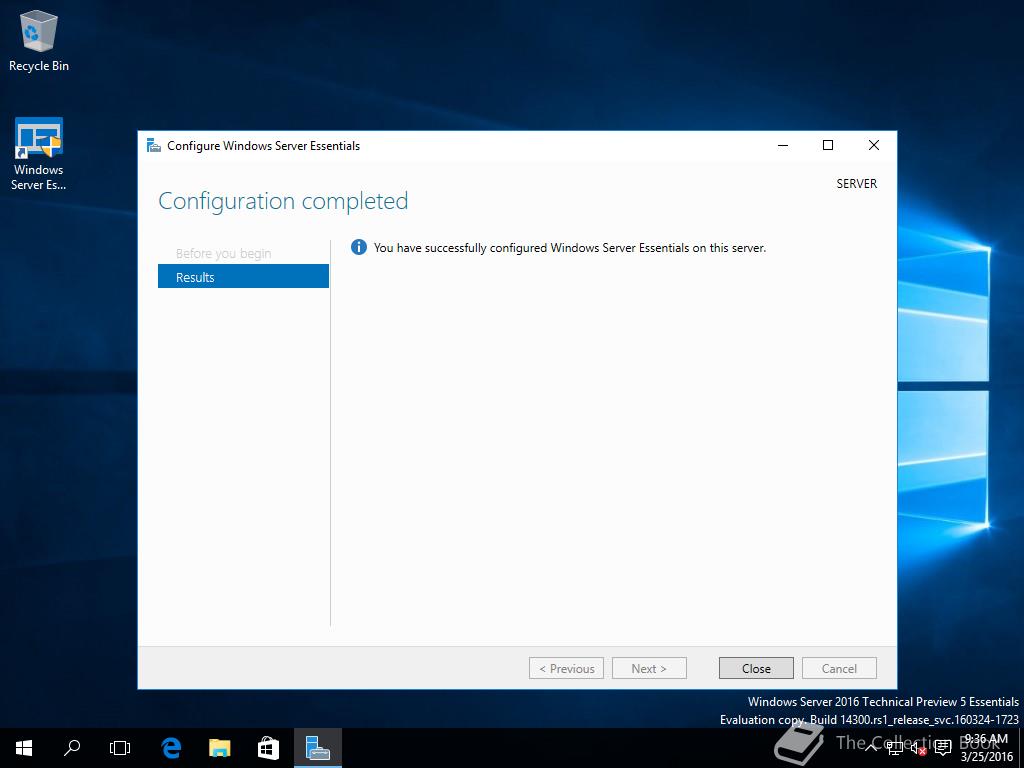Screen dimensions: 1024x768
Task: Click the Configuration completed heading
Action: 283,201
